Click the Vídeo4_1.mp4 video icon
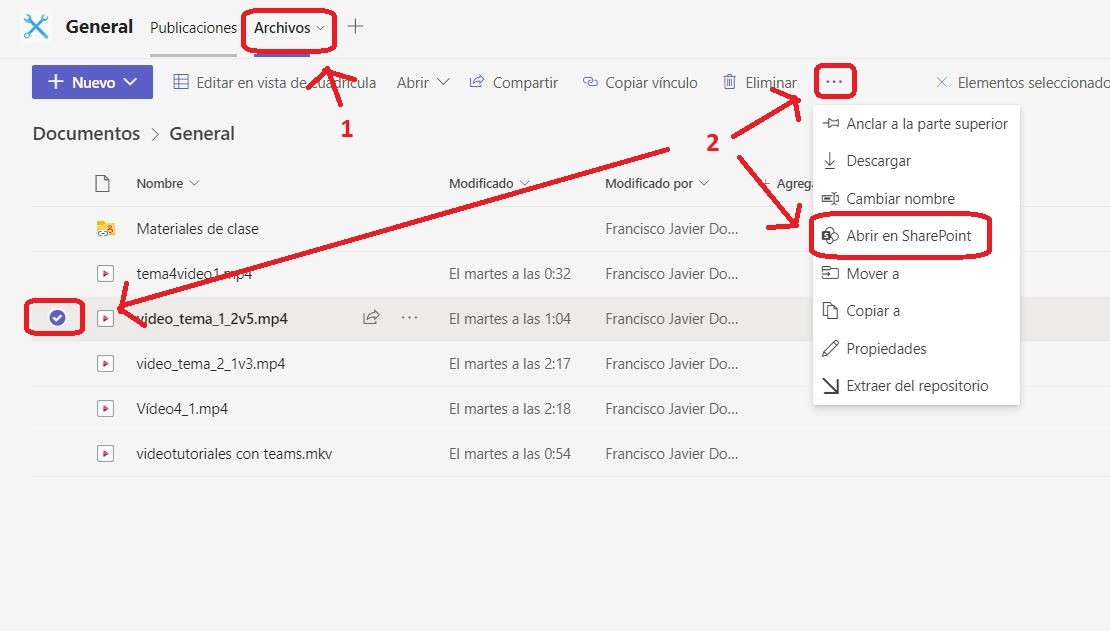Screen dimensions: 1110x631 tap(105, 409)
